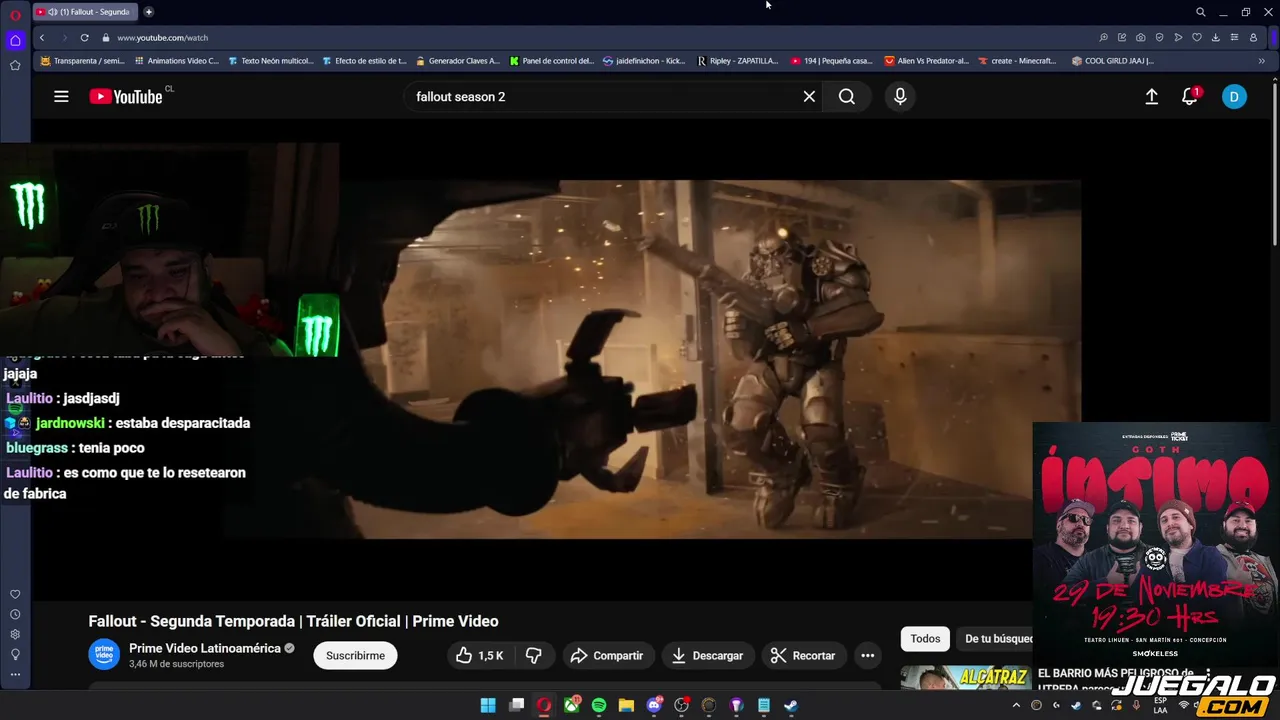Dislike the video with thumbs down
Viewport: 1280px width, 720px height.
(x=534, y=656)
